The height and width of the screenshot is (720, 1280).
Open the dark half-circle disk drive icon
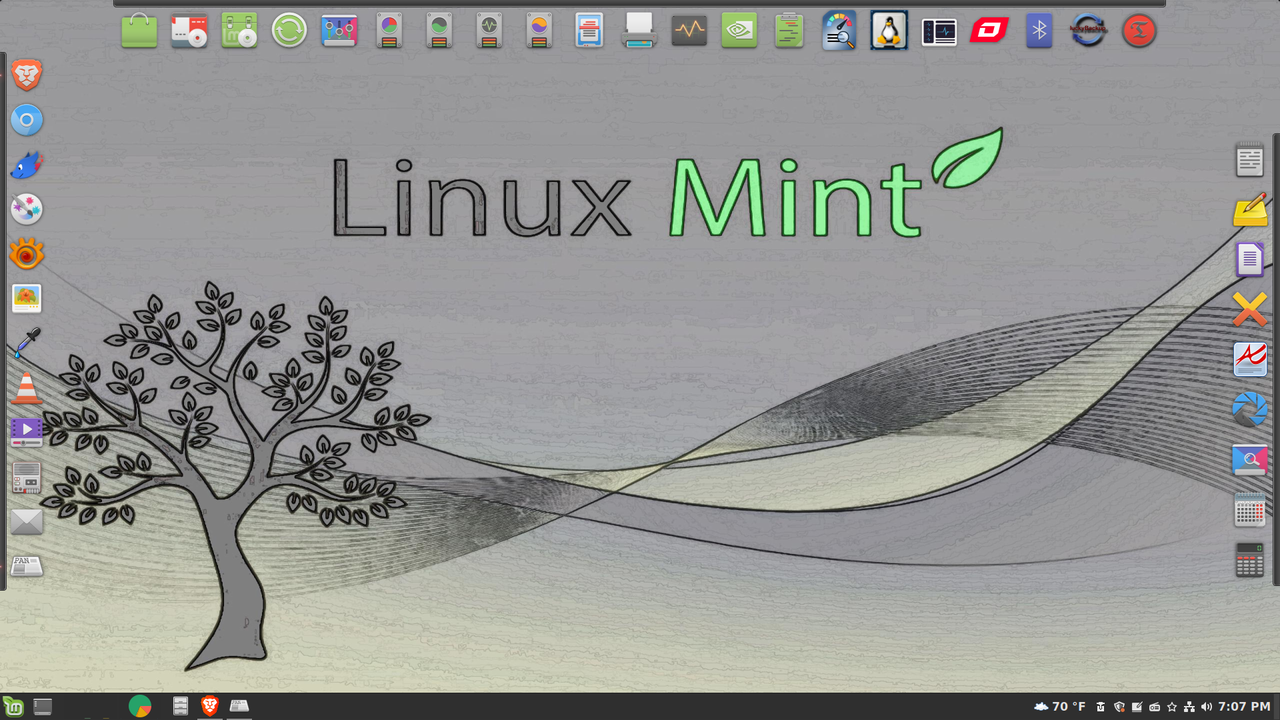tap(439, 31)
